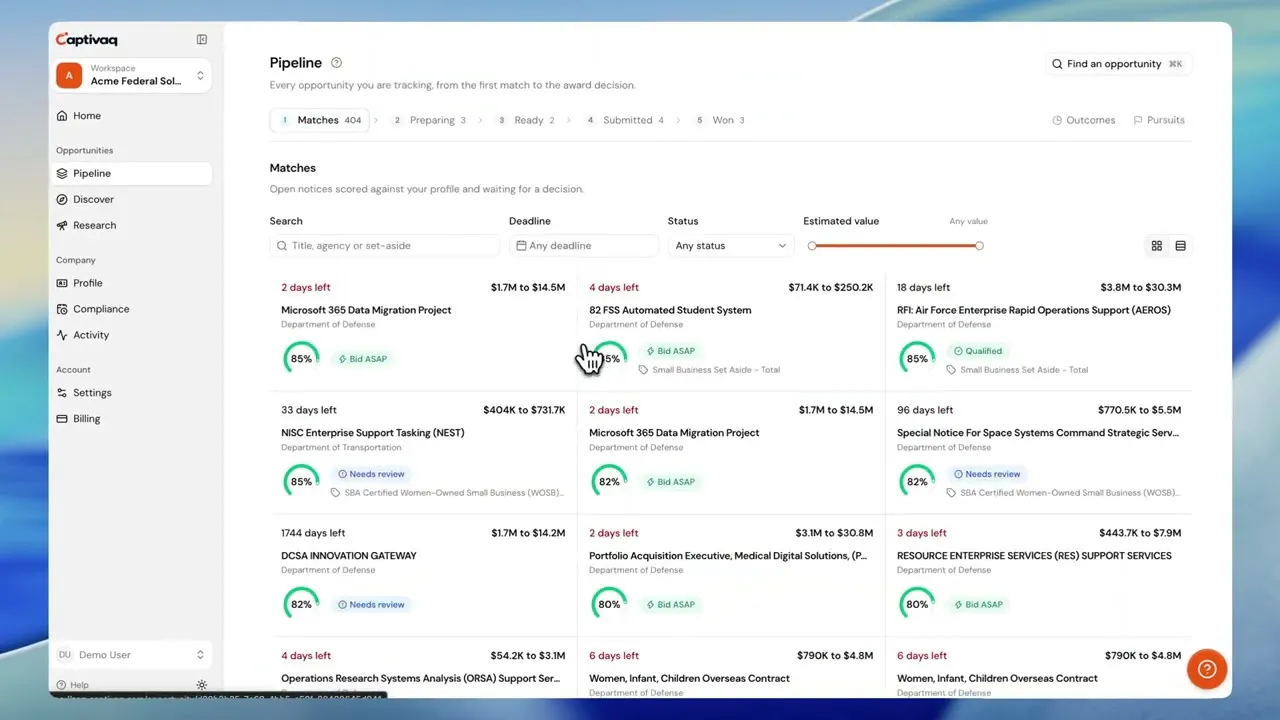1280x720 pixels.
Task: Click the "1744 days left" text
Action: tap(312, 533)
